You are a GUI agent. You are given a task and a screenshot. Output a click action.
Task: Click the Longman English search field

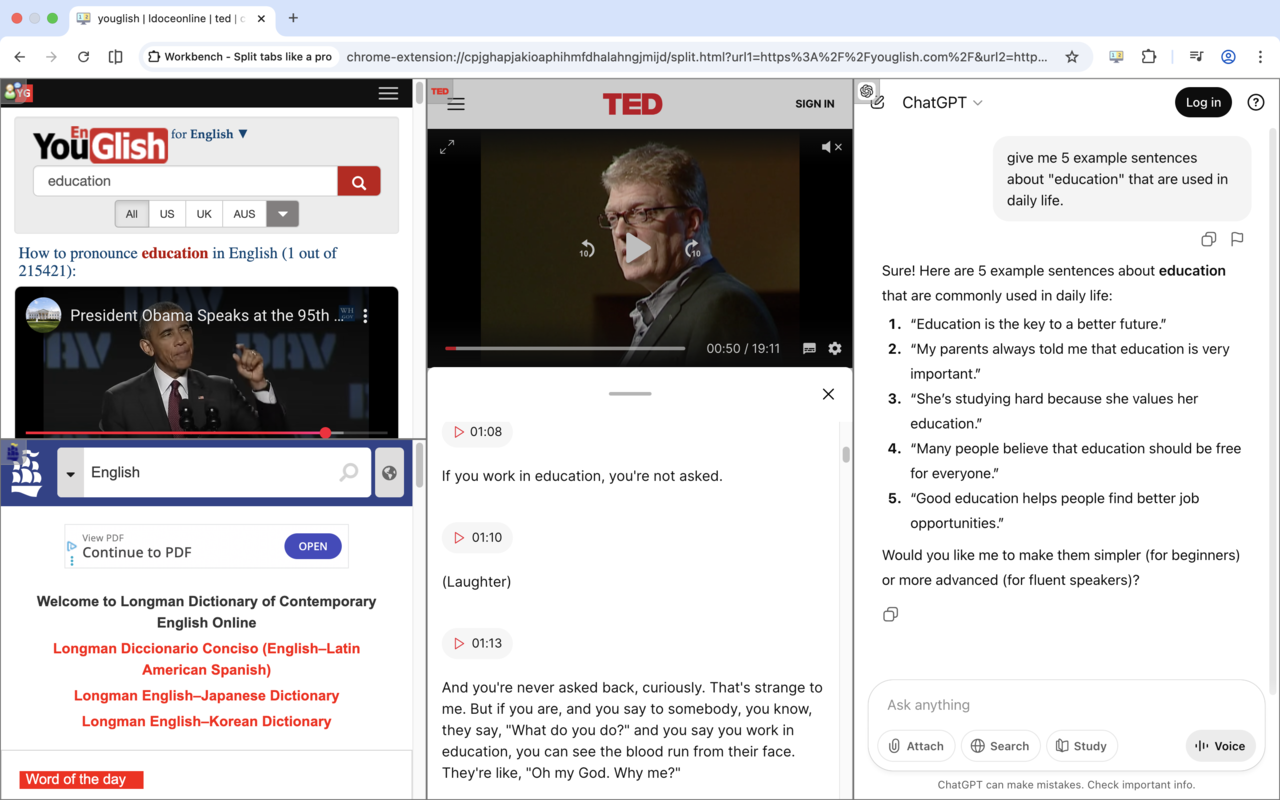210,472
